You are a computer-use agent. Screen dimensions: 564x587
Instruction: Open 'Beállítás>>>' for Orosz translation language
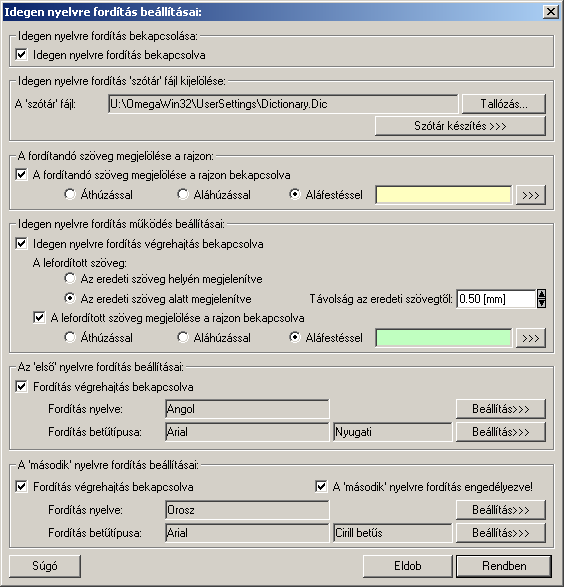point(500,510)
